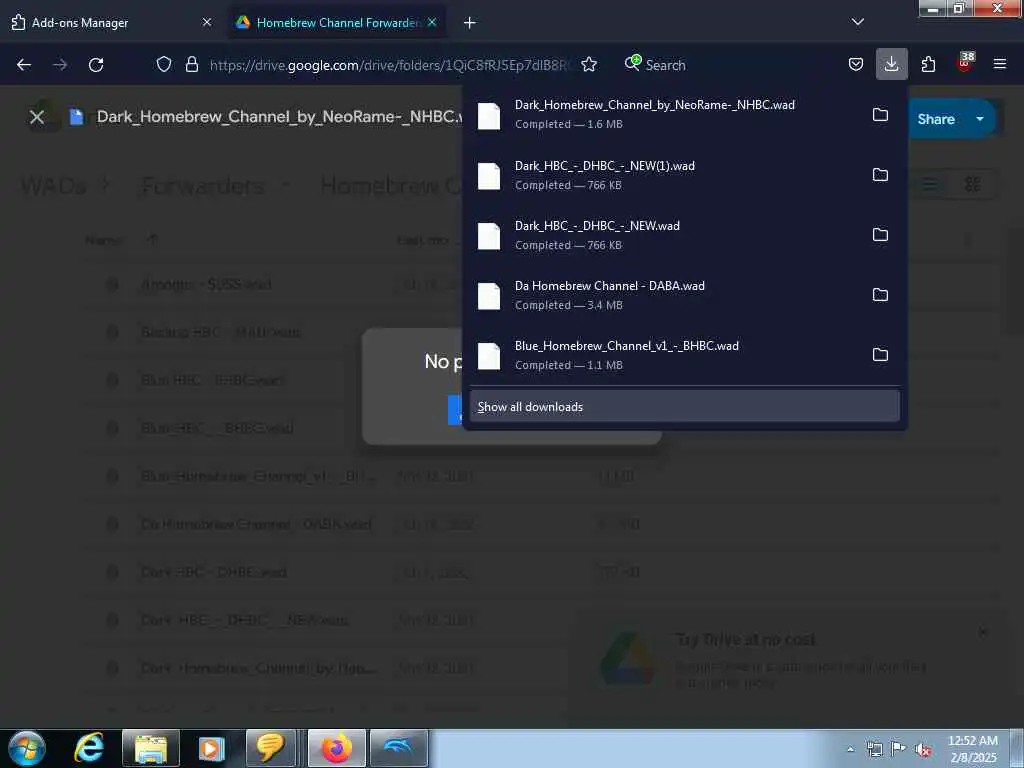Viewport: 1024px width, 768px height.
Task: Click the forward navigation arrow
Action: [60, 65]
